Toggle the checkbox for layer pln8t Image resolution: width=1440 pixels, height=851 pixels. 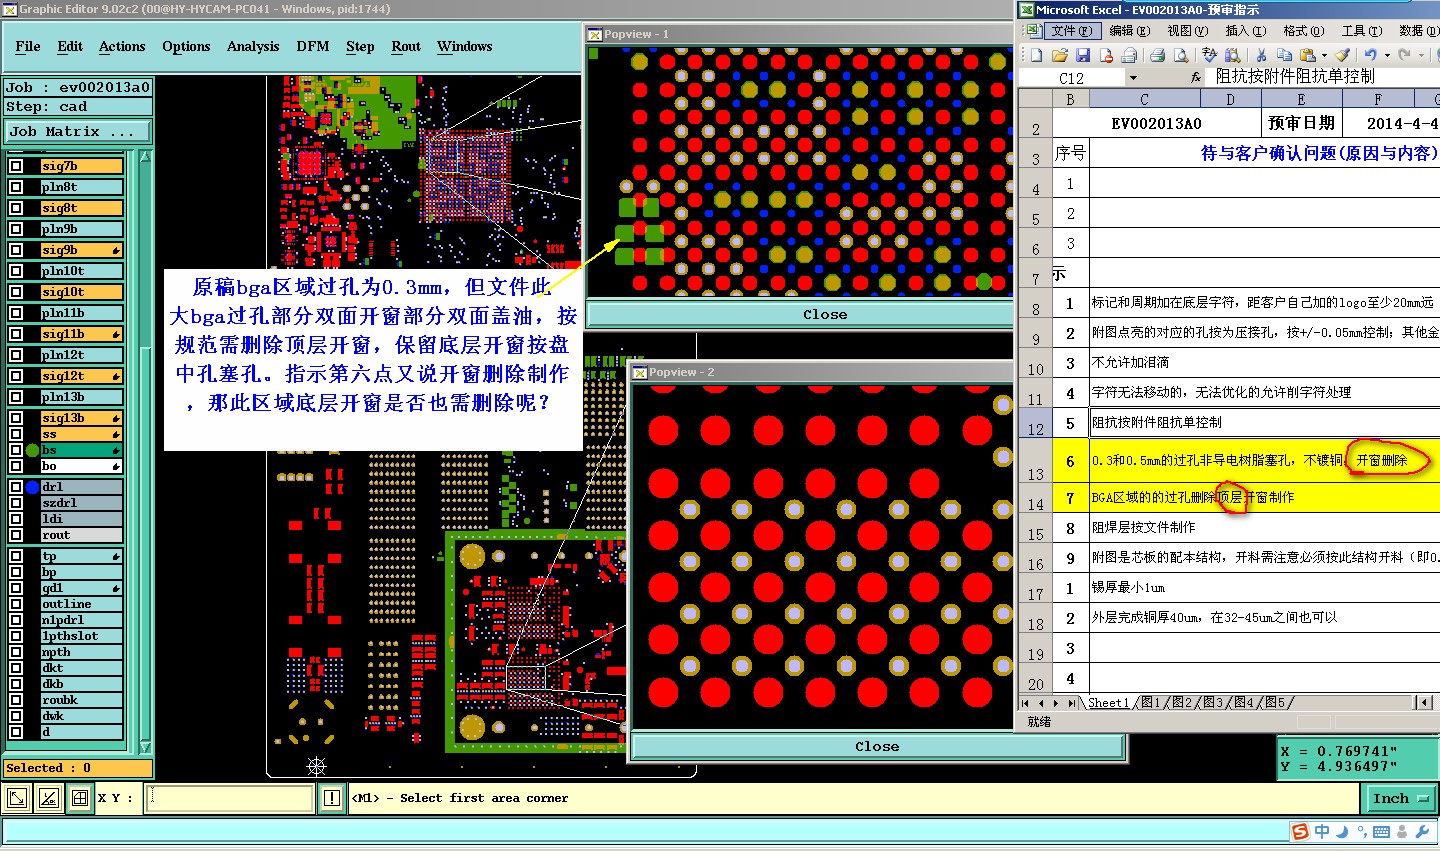click(16, 187)
